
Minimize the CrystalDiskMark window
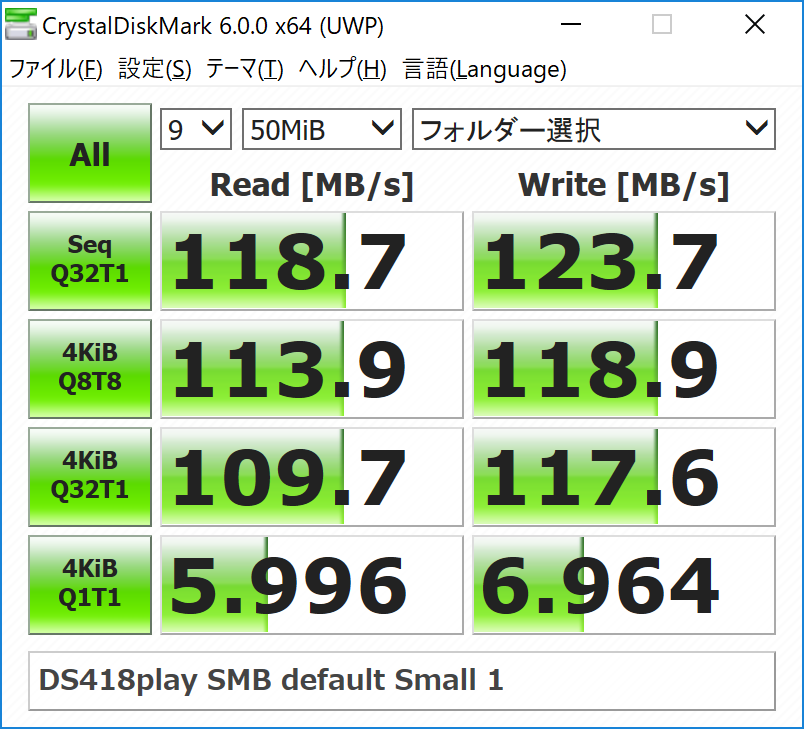[x=570, y=24]
